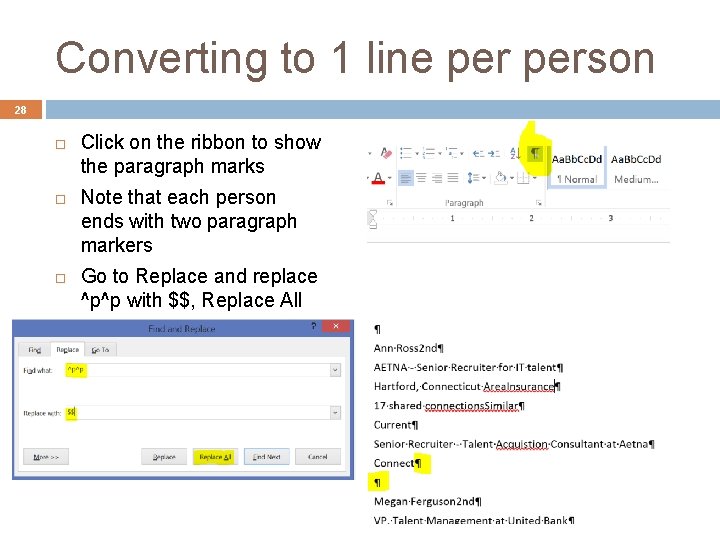Screen dimensions: 720x540
Task: Switch to the Find tab
Action: coord(34,350)
